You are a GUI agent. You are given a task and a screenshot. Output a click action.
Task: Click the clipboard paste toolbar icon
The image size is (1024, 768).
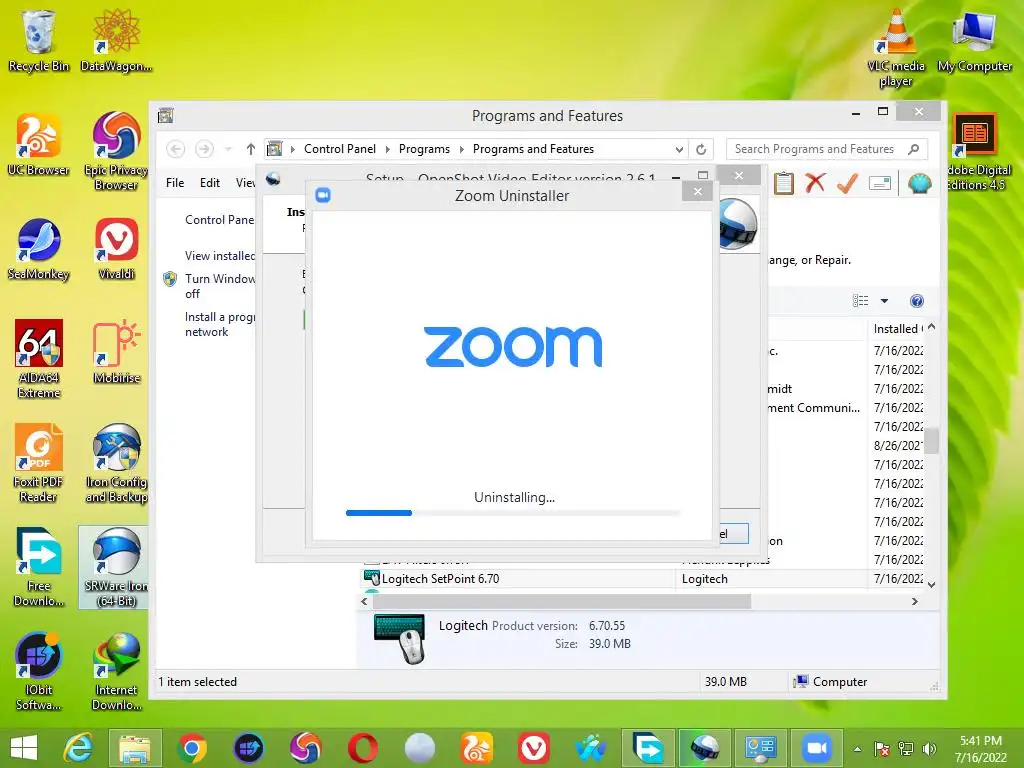[x=783, y=183]
